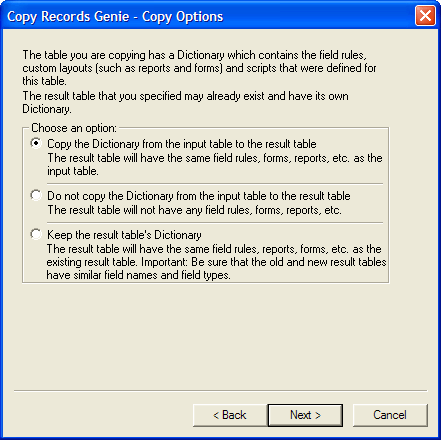Click the intro paragraph starting 'The table you are copying has a Dictionary'

point(199,68)
